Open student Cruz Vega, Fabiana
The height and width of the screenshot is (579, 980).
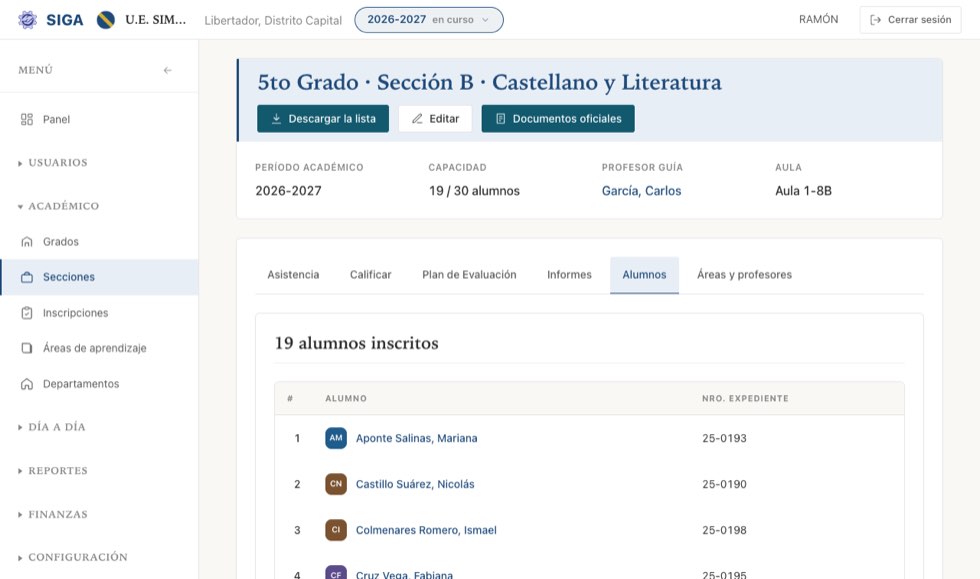pyautogui.click(x=404, y=575)
